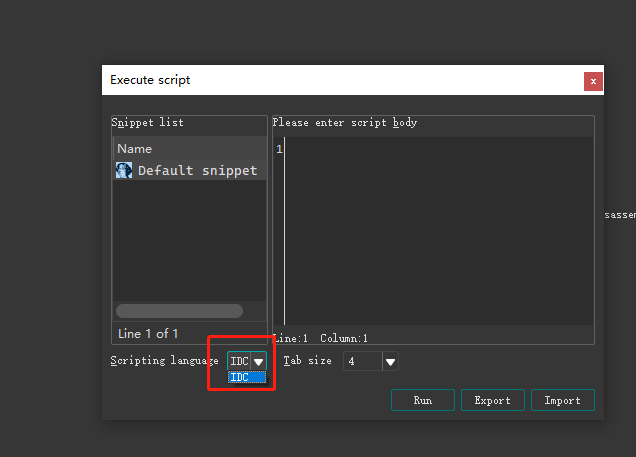Click the Import button
The height and width of the screenshot is (457, 636).
click(562, 400)
